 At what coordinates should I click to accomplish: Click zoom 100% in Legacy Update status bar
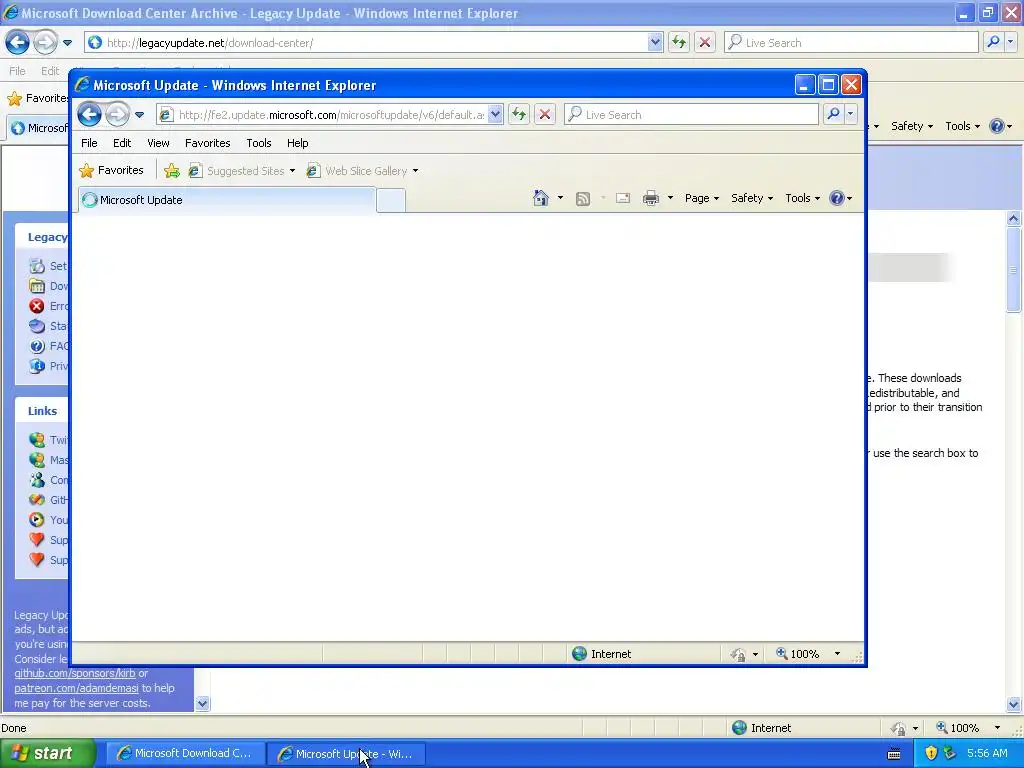click(957, 728)
